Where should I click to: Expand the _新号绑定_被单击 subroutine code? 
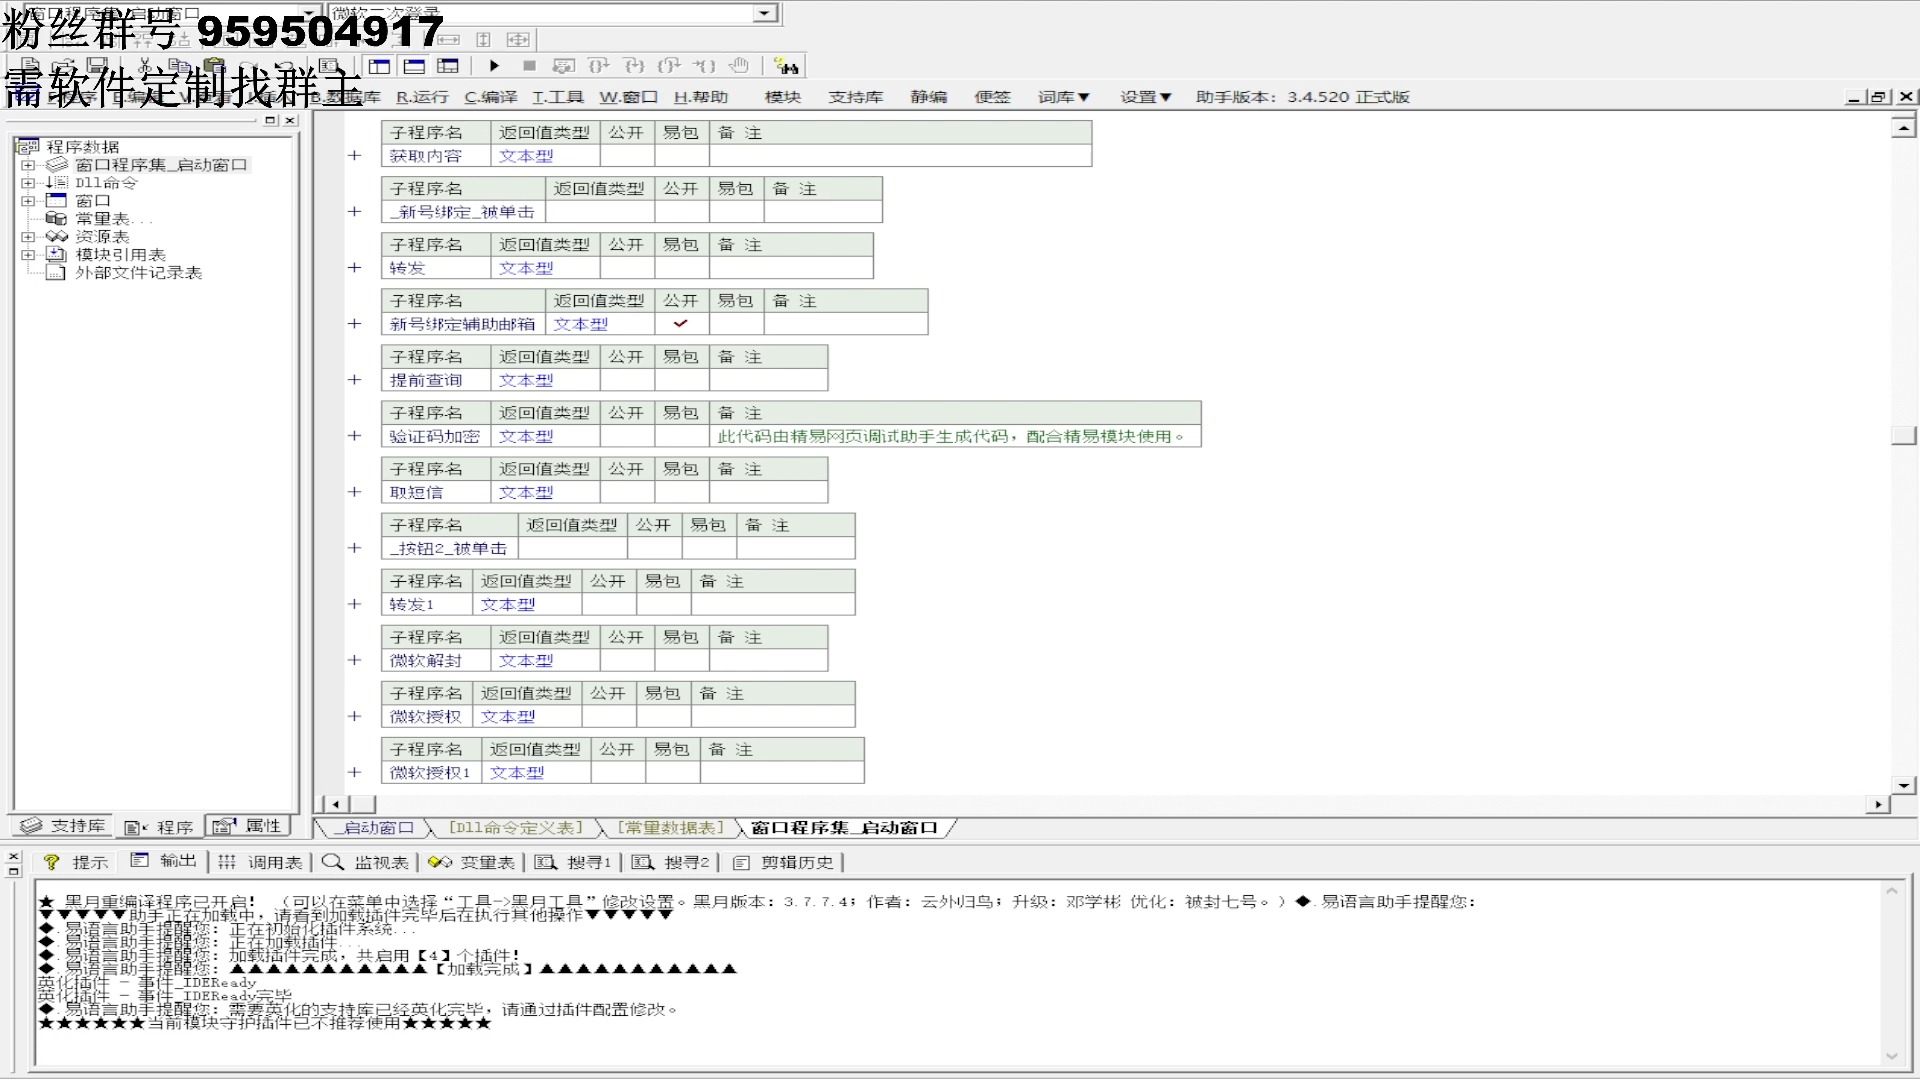[x=354, y=212]
